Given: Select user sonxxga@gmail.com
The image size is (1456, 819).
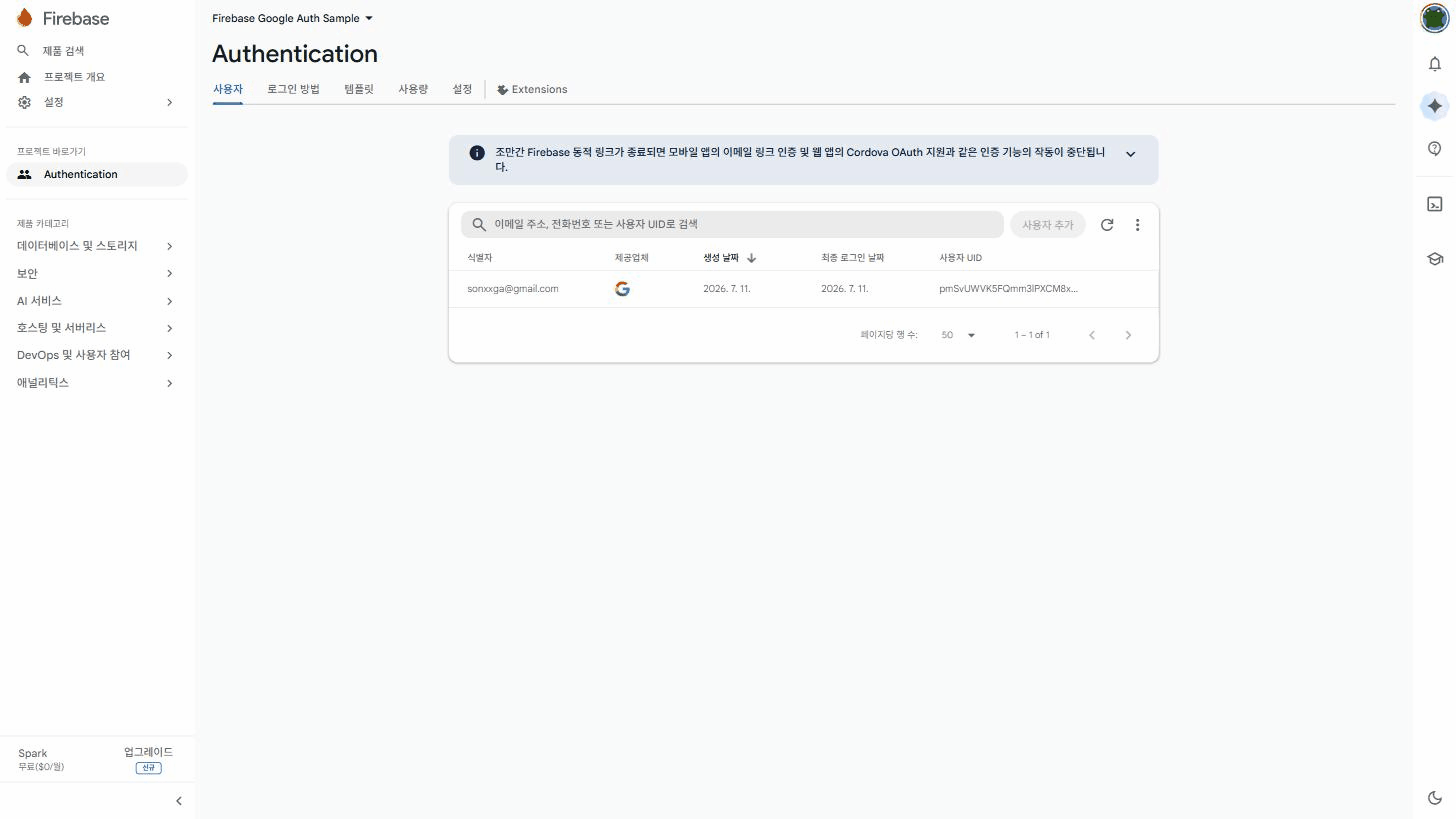Looking at the screenshot, I should click(x=513, y=289).
